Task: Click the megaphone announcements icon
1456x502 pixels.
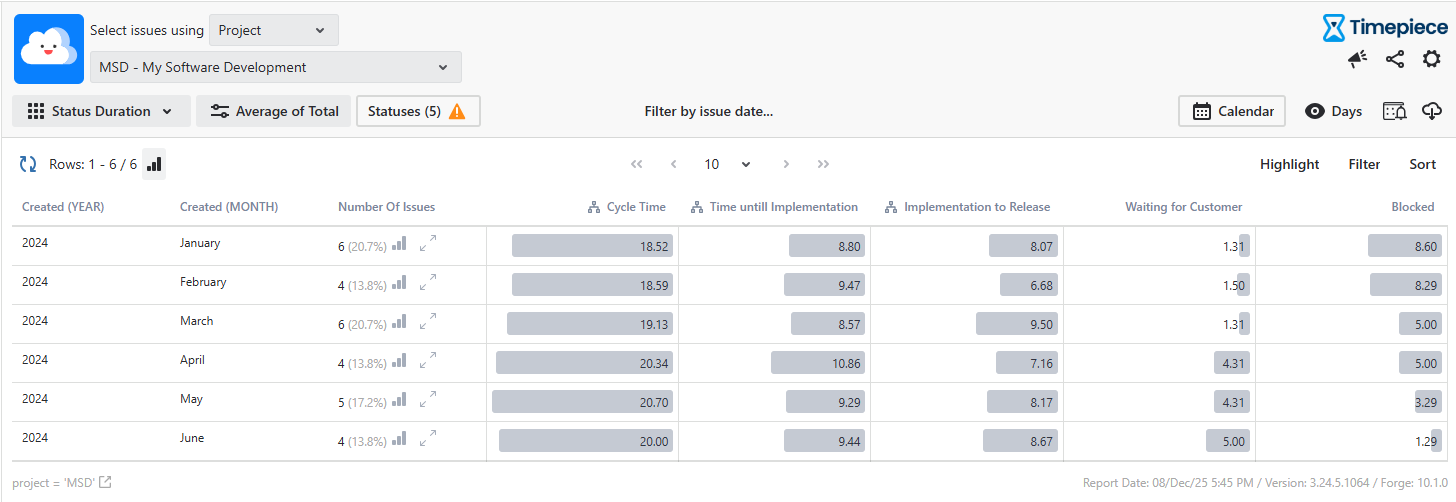Action: (1357, 60)
